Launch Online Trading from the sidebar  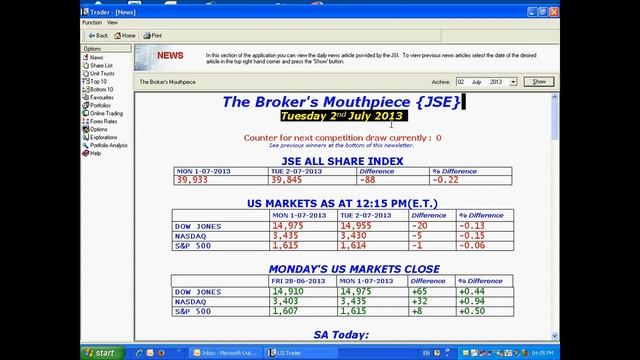pyautogui.click(x=103, y=113)
